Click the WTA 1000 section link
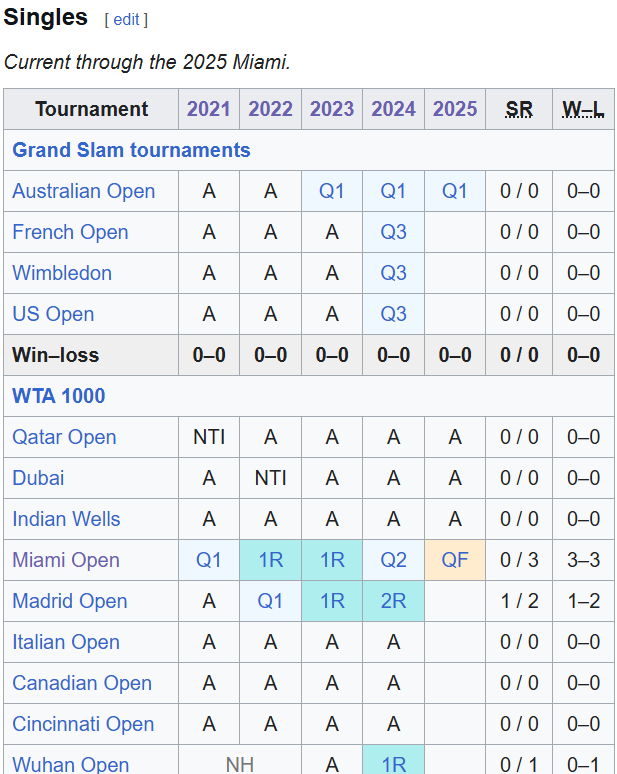 pyautogui.click(x=58, y=396)
